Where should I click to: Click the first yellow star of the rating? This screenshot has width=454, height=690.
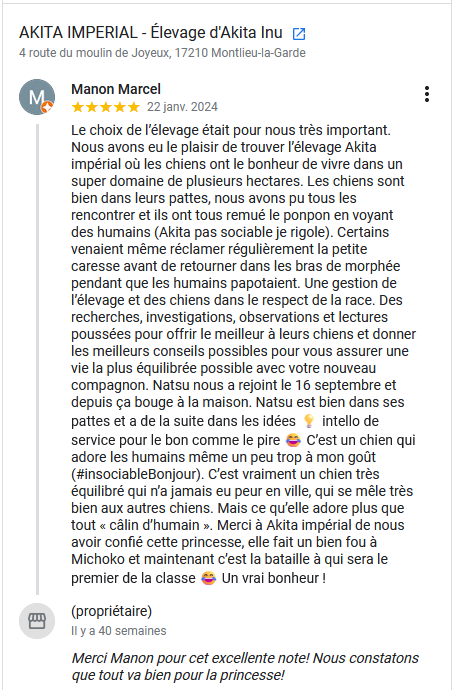(x=77, y=107)
